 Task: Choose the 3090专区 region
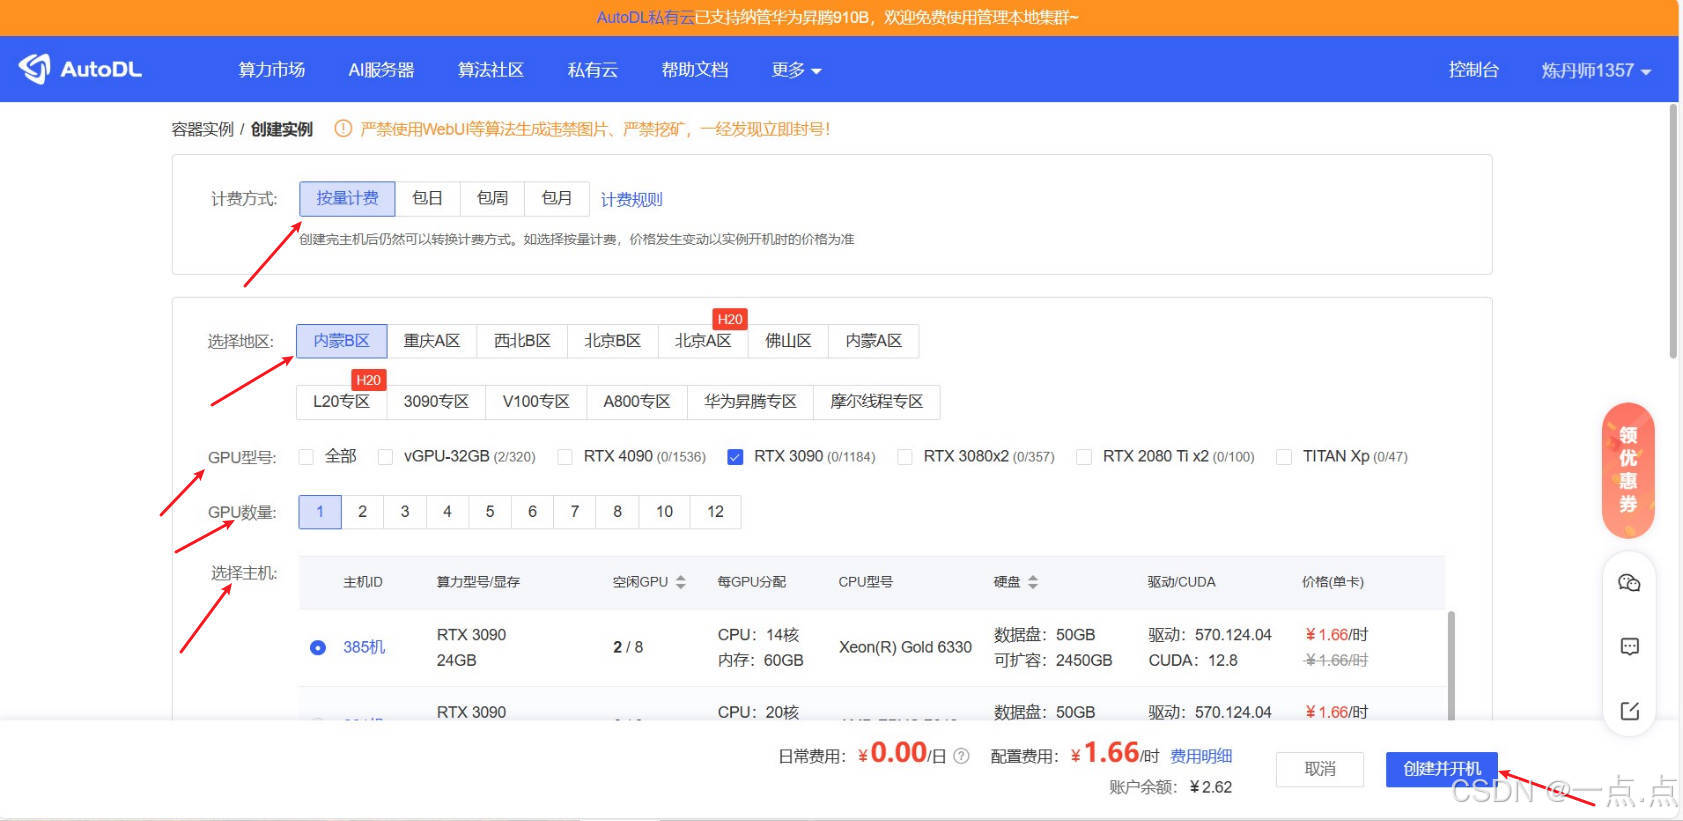click(436, 402)
